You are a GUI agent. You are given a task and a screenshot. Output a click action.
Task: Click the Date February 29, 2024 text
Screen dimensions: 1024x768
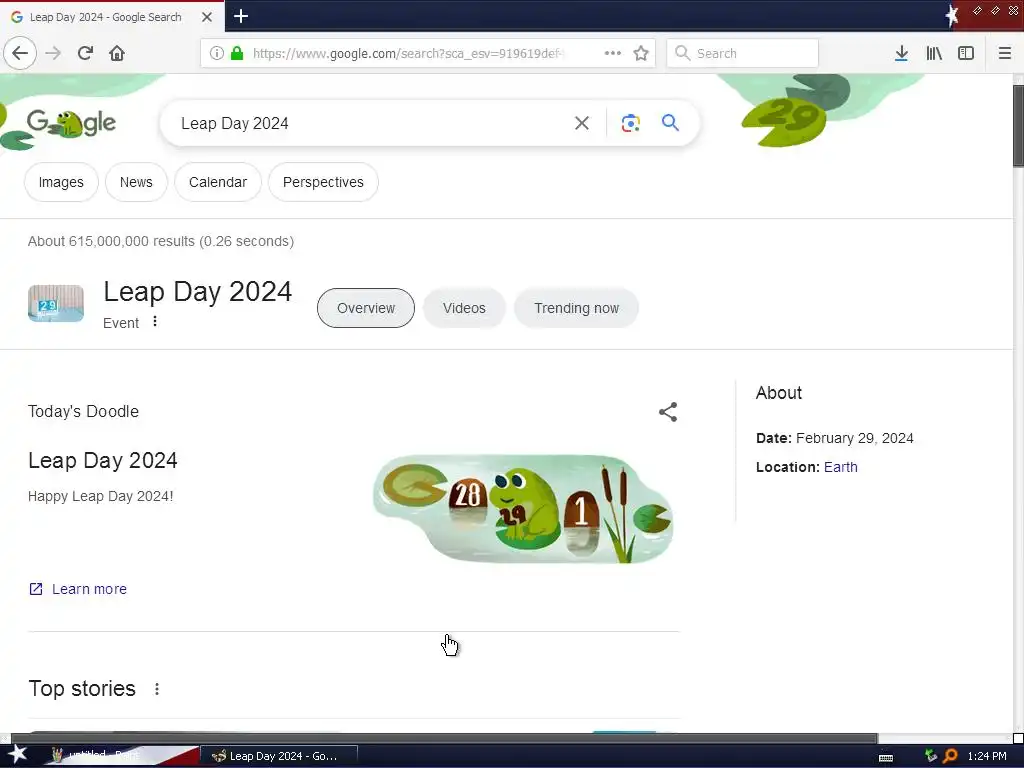[x=835, y=438]
